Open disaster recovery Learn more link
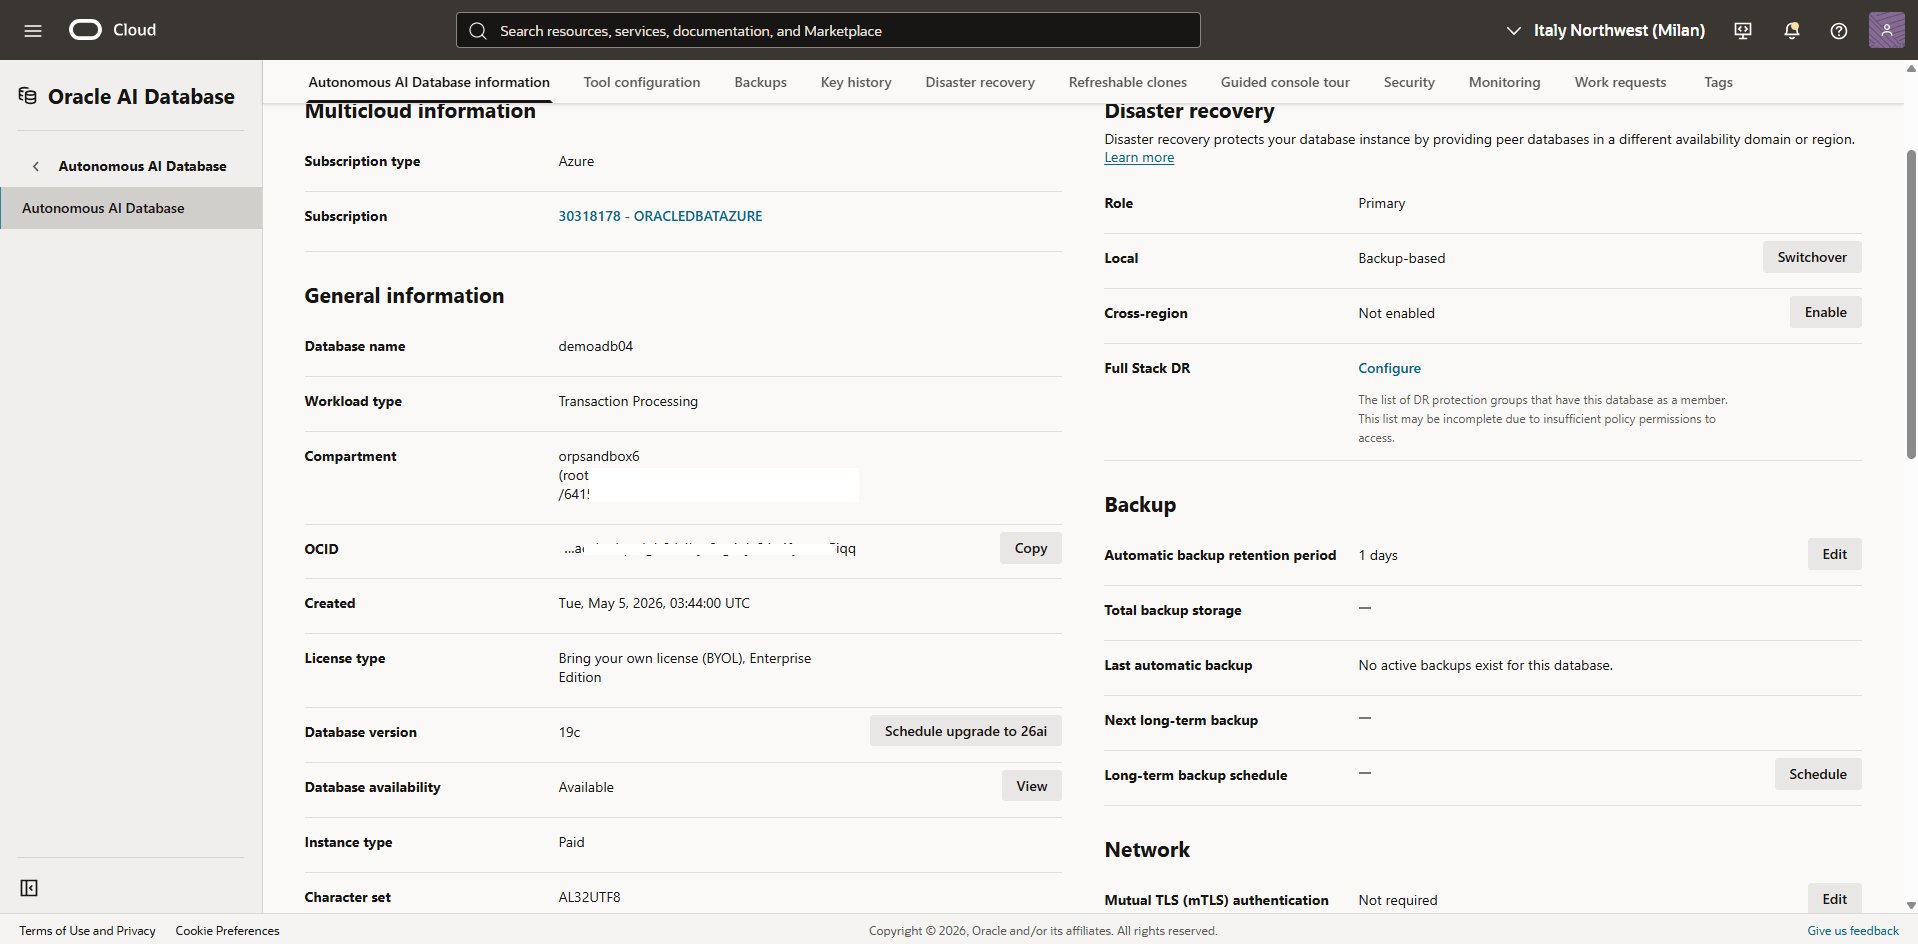 pos(1139,158)
